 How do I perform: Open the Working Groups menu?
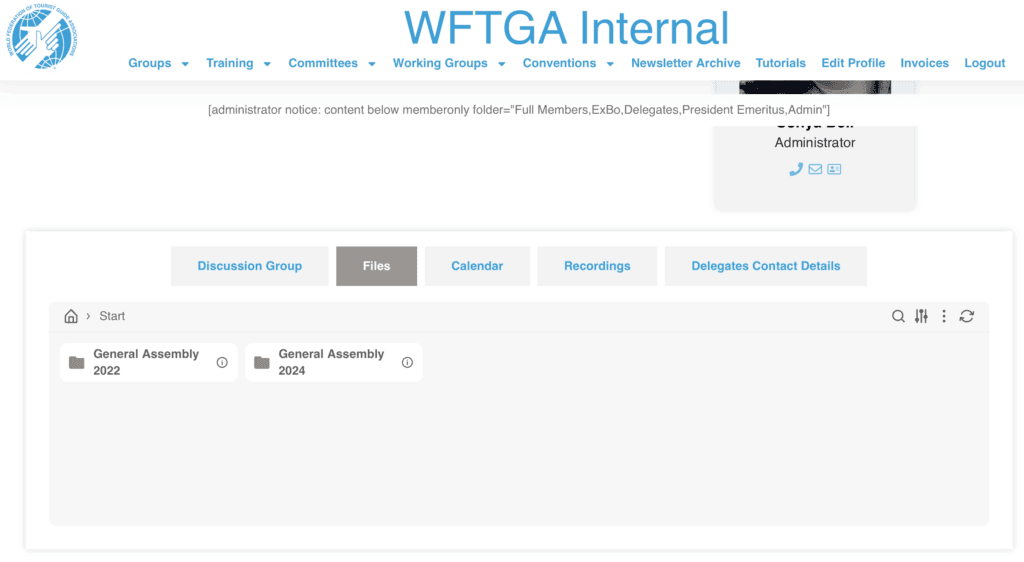click(x=440, y=63)
